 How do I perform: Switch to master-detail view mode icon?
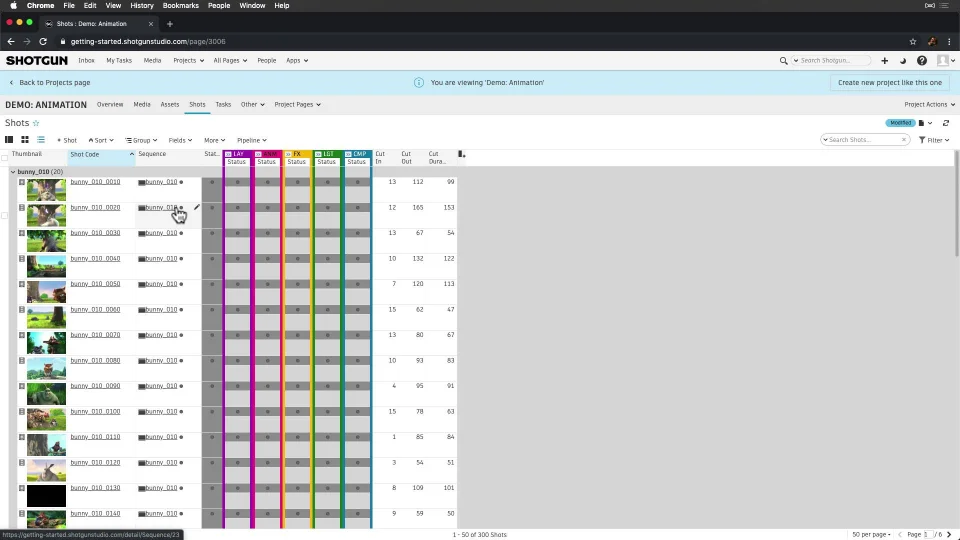pyautogui.click(x=9, y=140)
